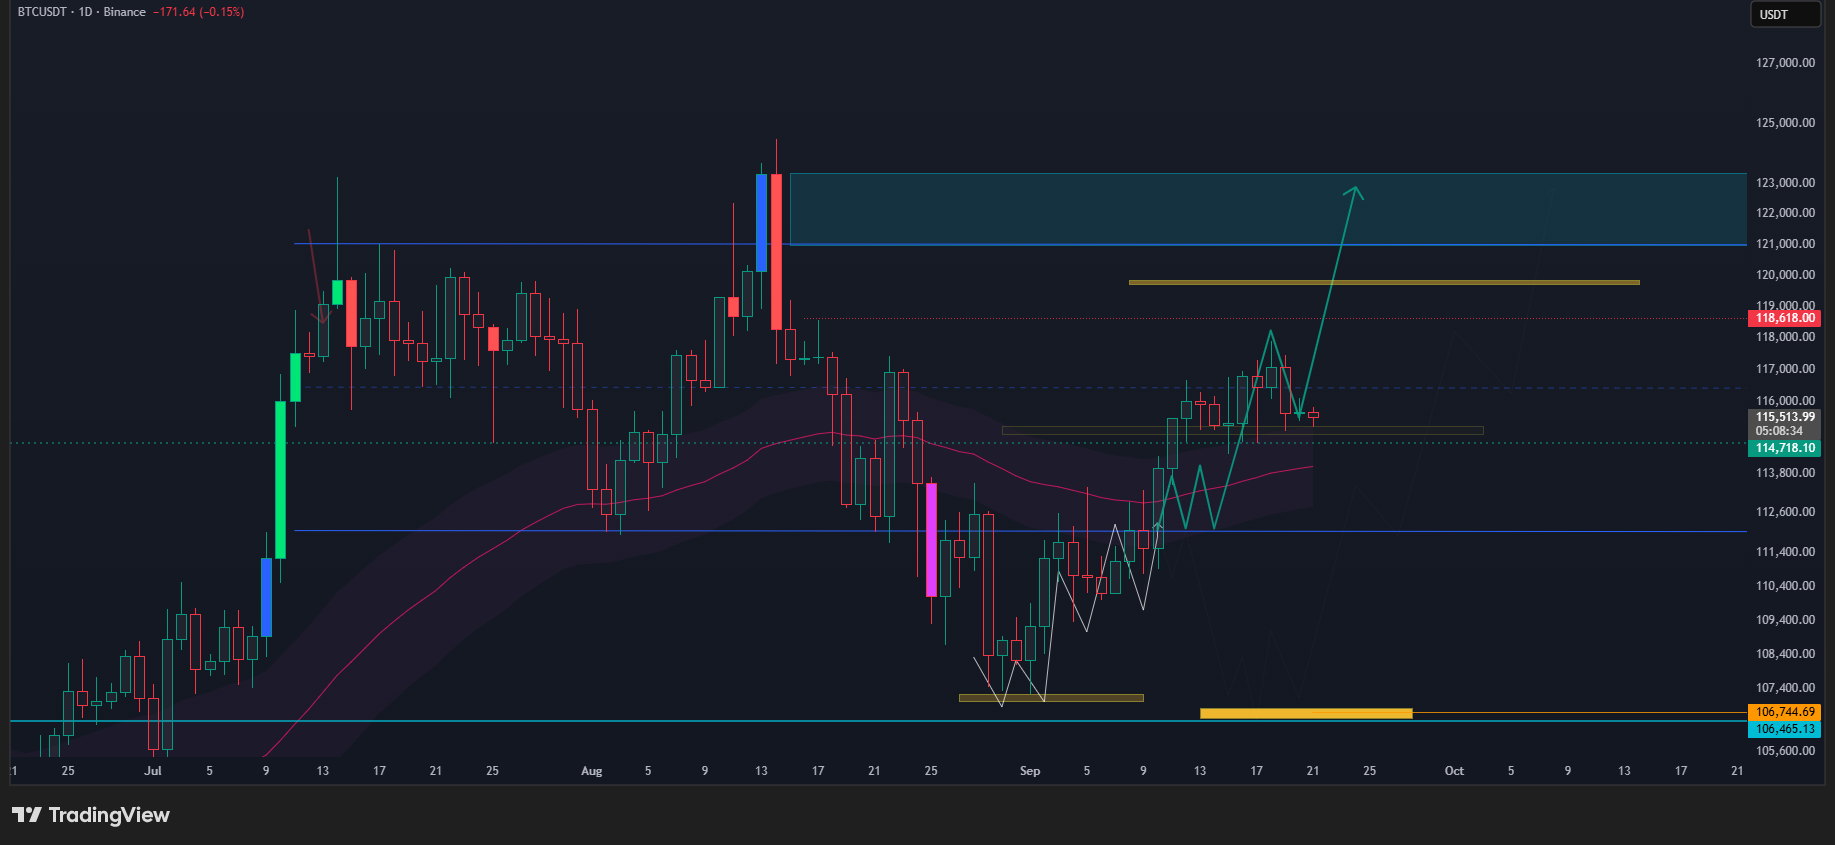This screenshot has width=1835, height=845.
Task: Click the green 114,718.10 price label
Action: (x=1785, y=448)
